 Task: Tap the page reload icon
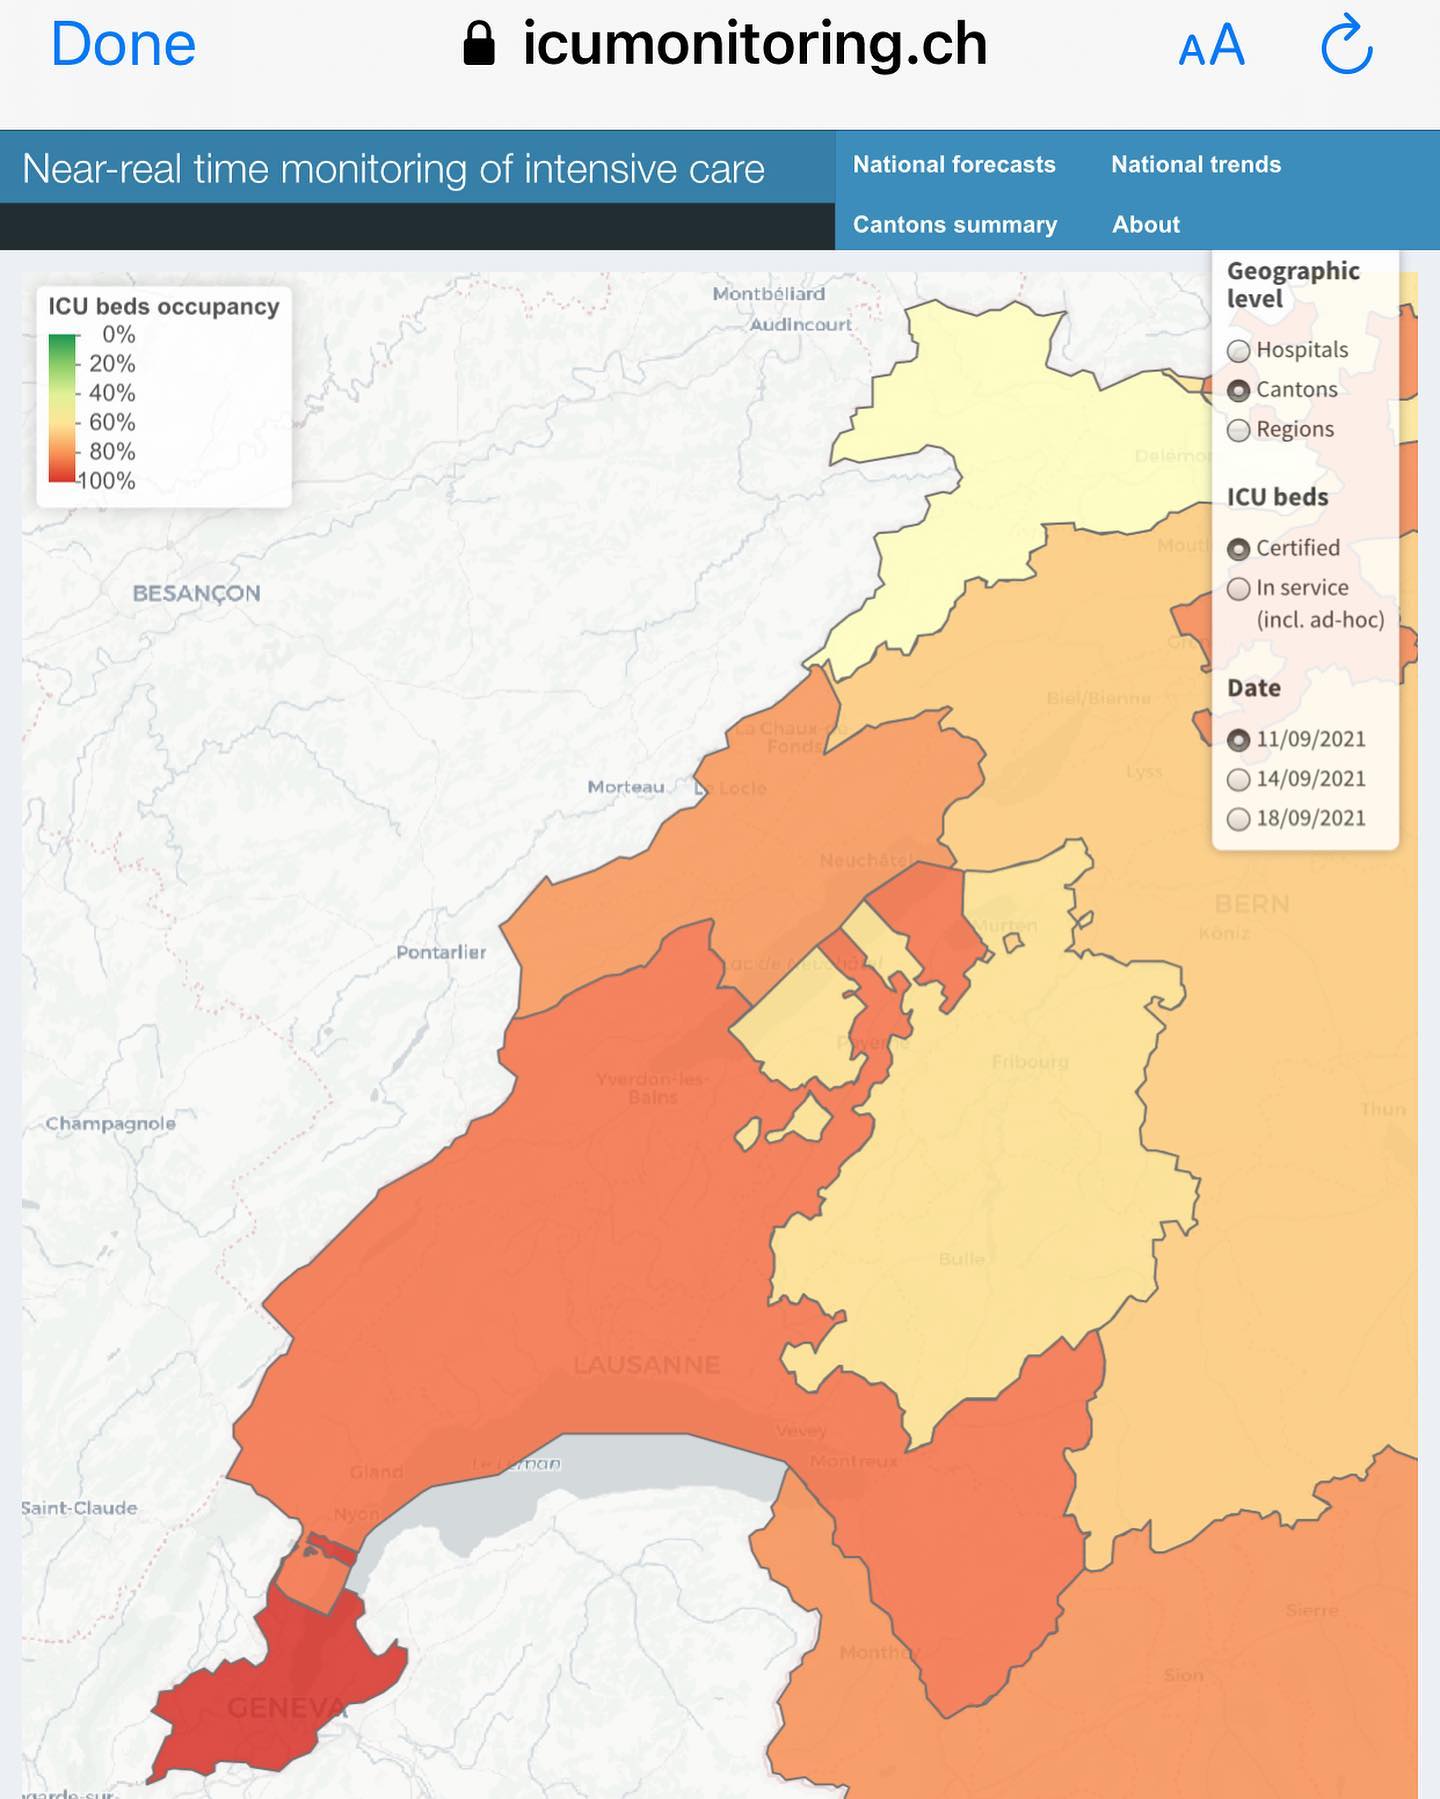[x=1346, y=45]
